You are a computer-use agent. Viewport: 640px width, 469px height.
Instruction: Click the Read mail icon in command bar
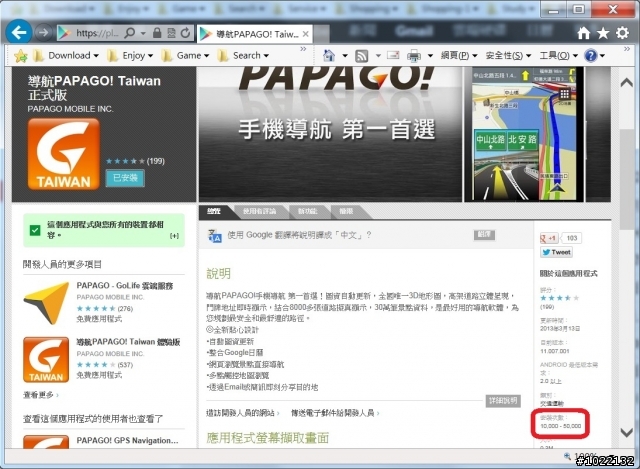[x=393, y=55]
